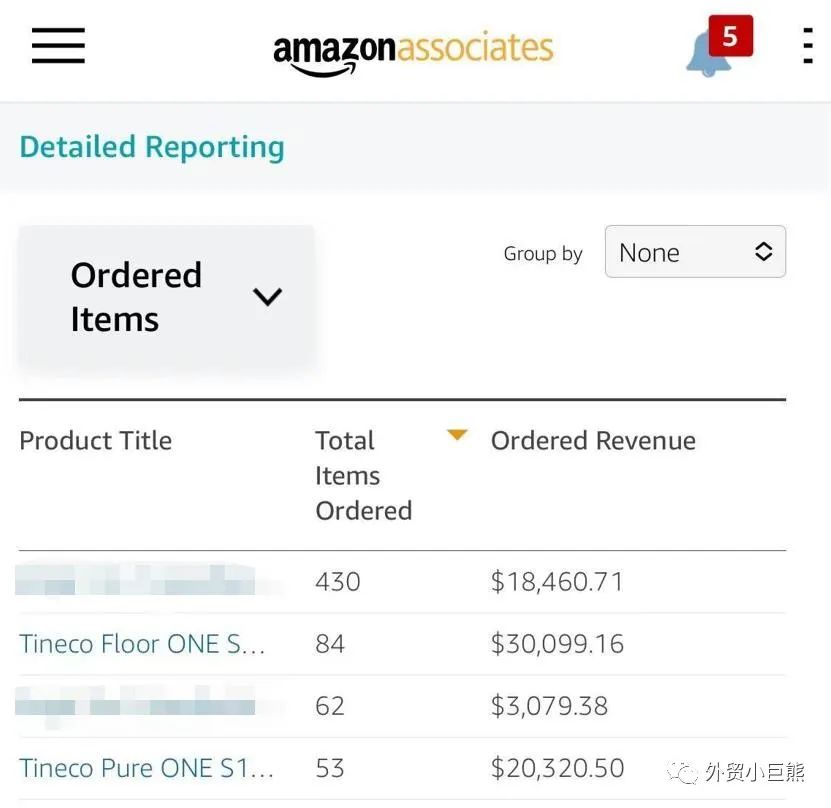
Task: Open the notifications bell icon
Action: pyautogui.click(x=708, y=55)
